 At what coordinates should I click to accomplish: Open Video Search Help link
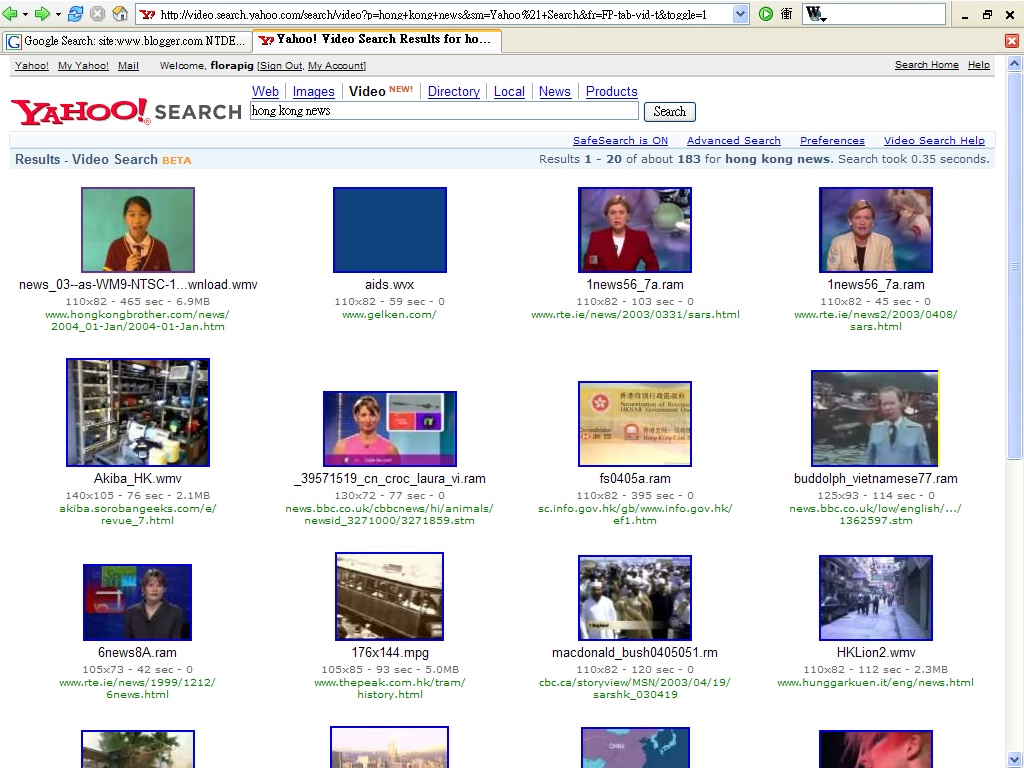tap(934, 140)
